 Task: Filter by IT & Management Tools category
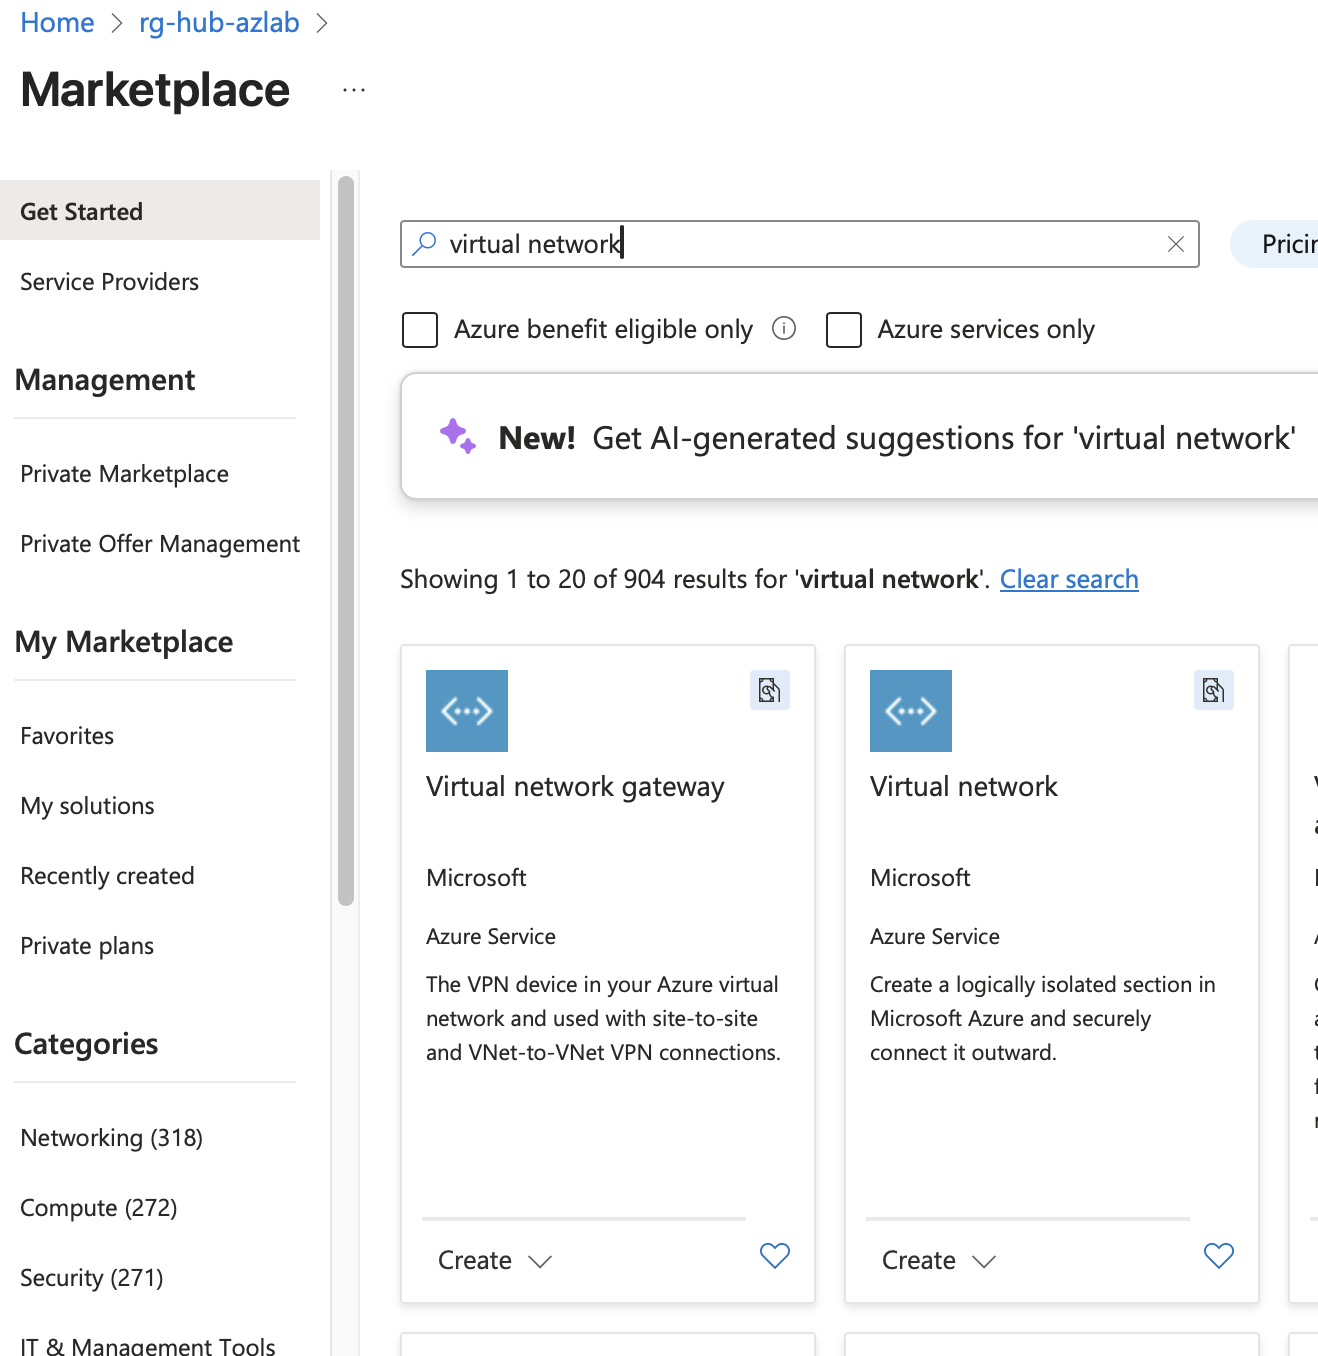[147, 1346]
